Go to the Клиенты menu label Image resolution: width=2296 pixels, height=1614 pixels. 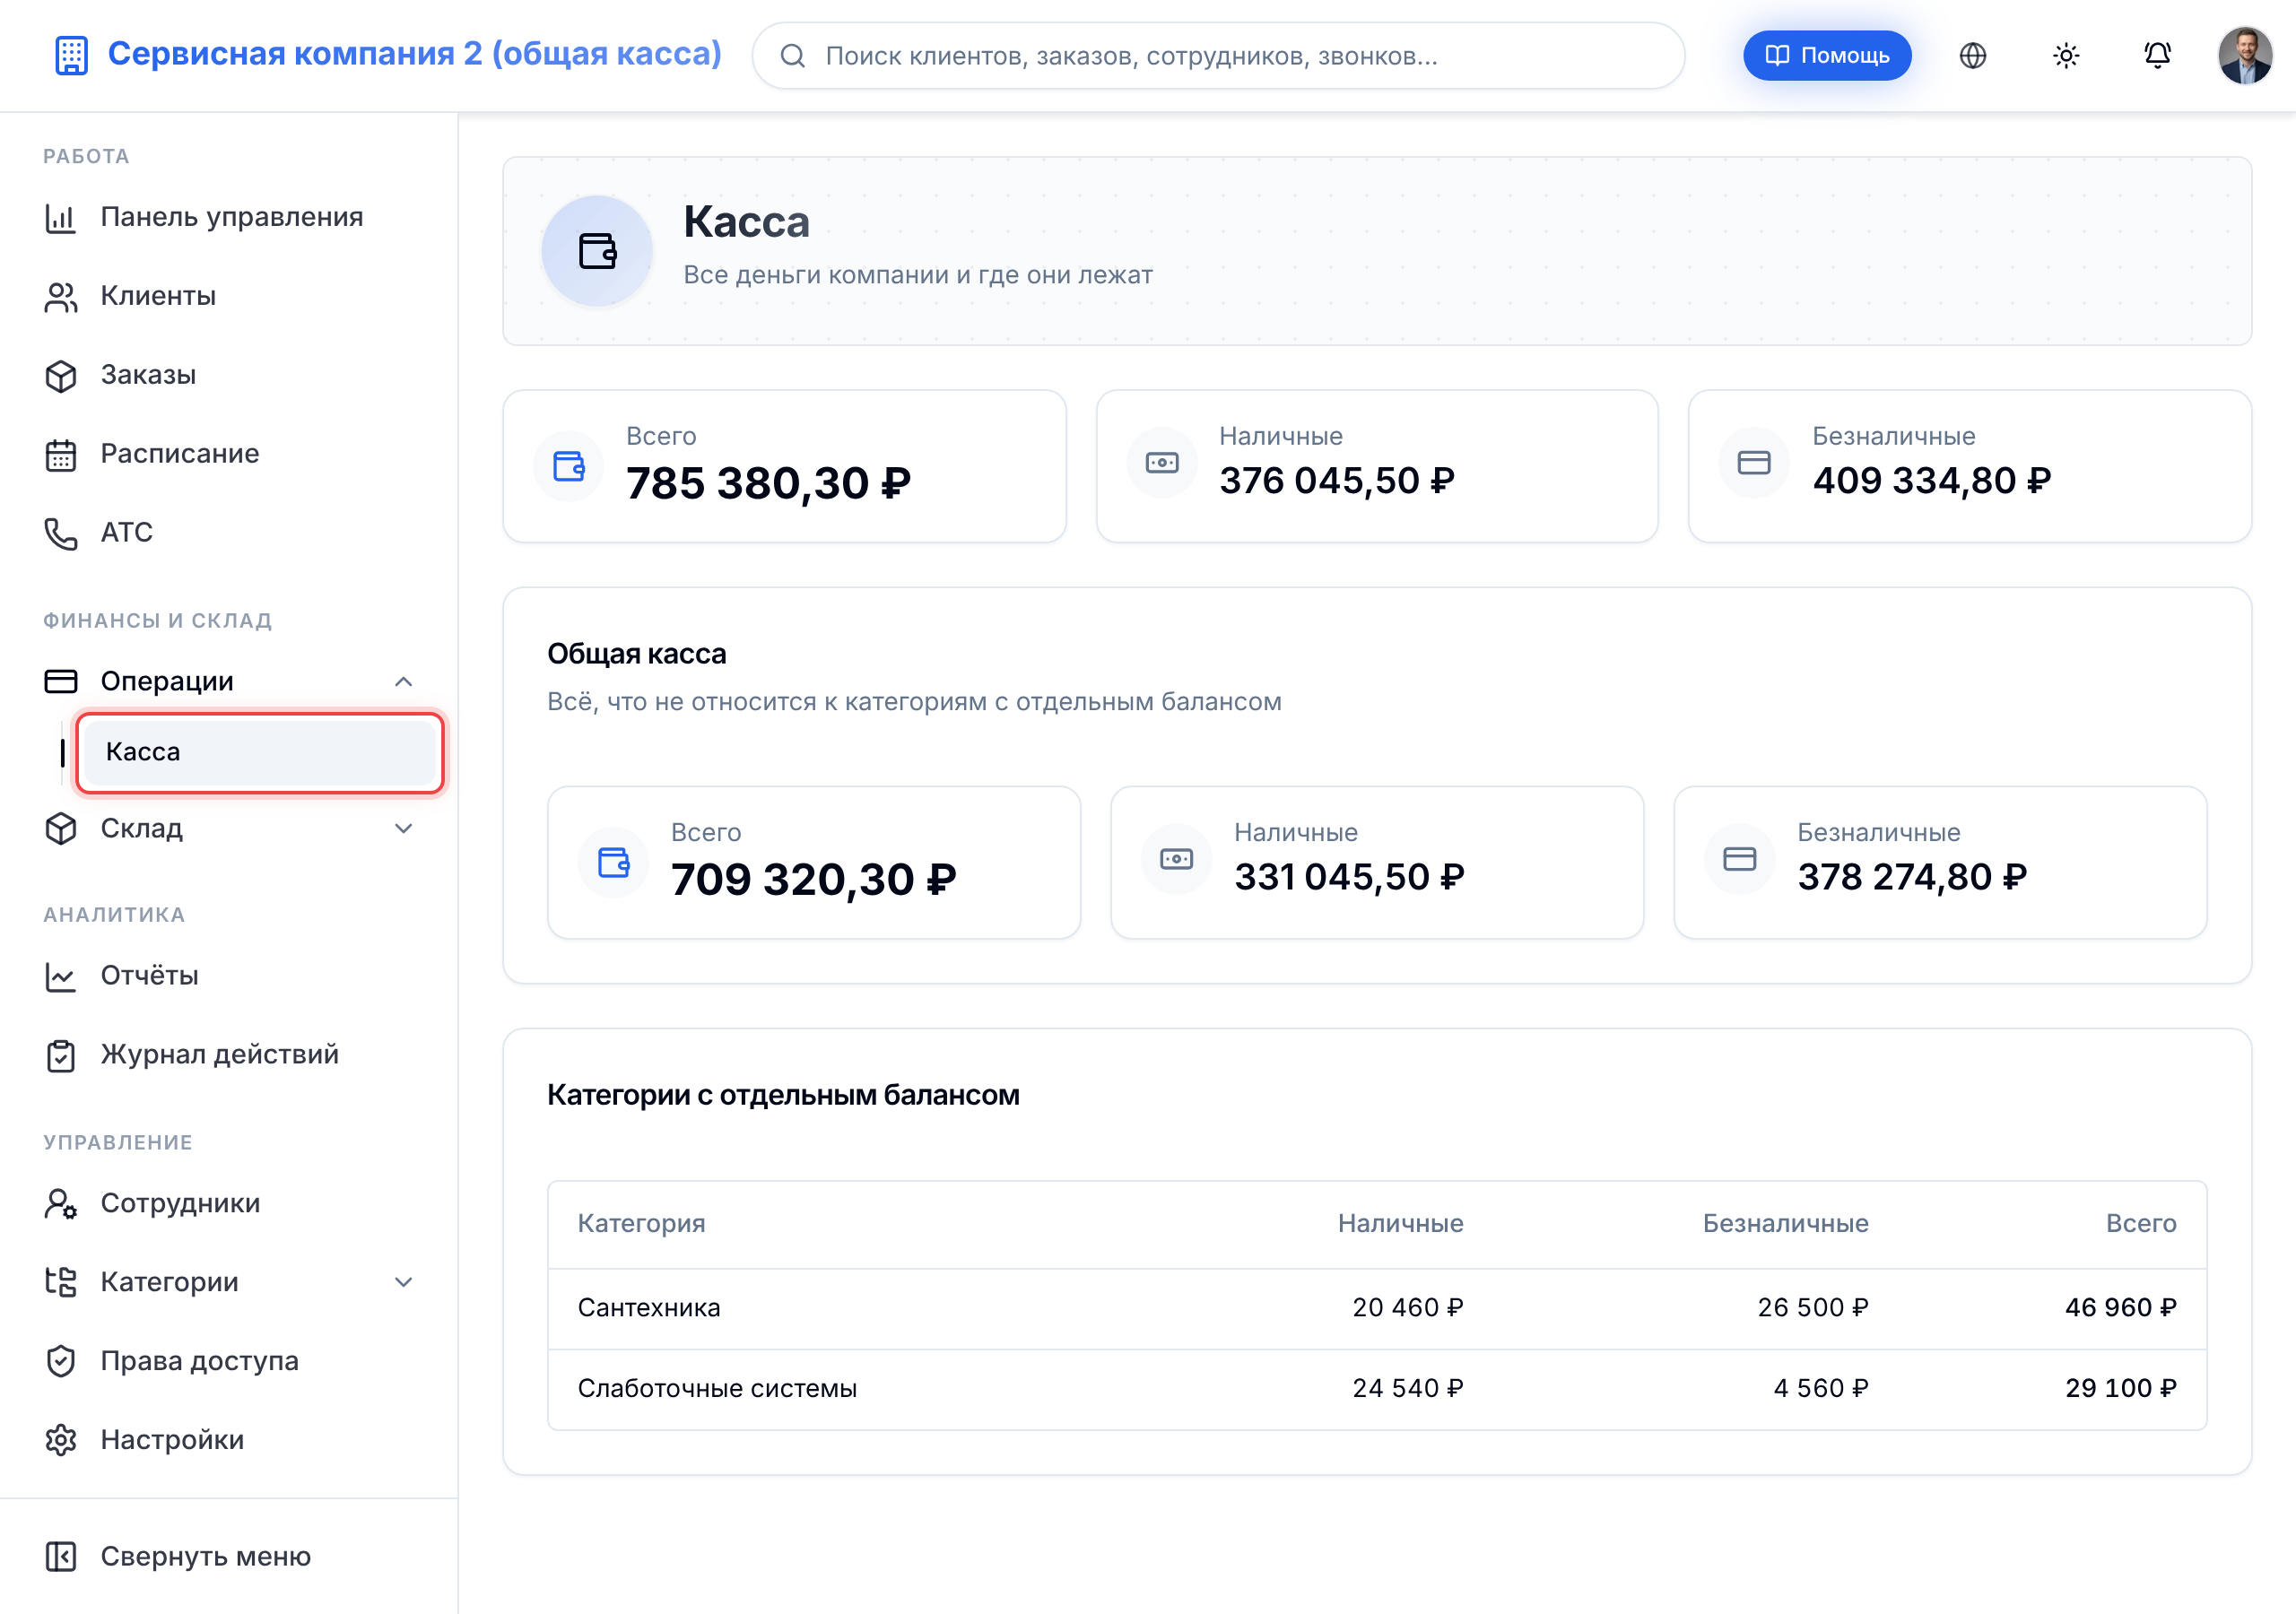click(158, 296)
